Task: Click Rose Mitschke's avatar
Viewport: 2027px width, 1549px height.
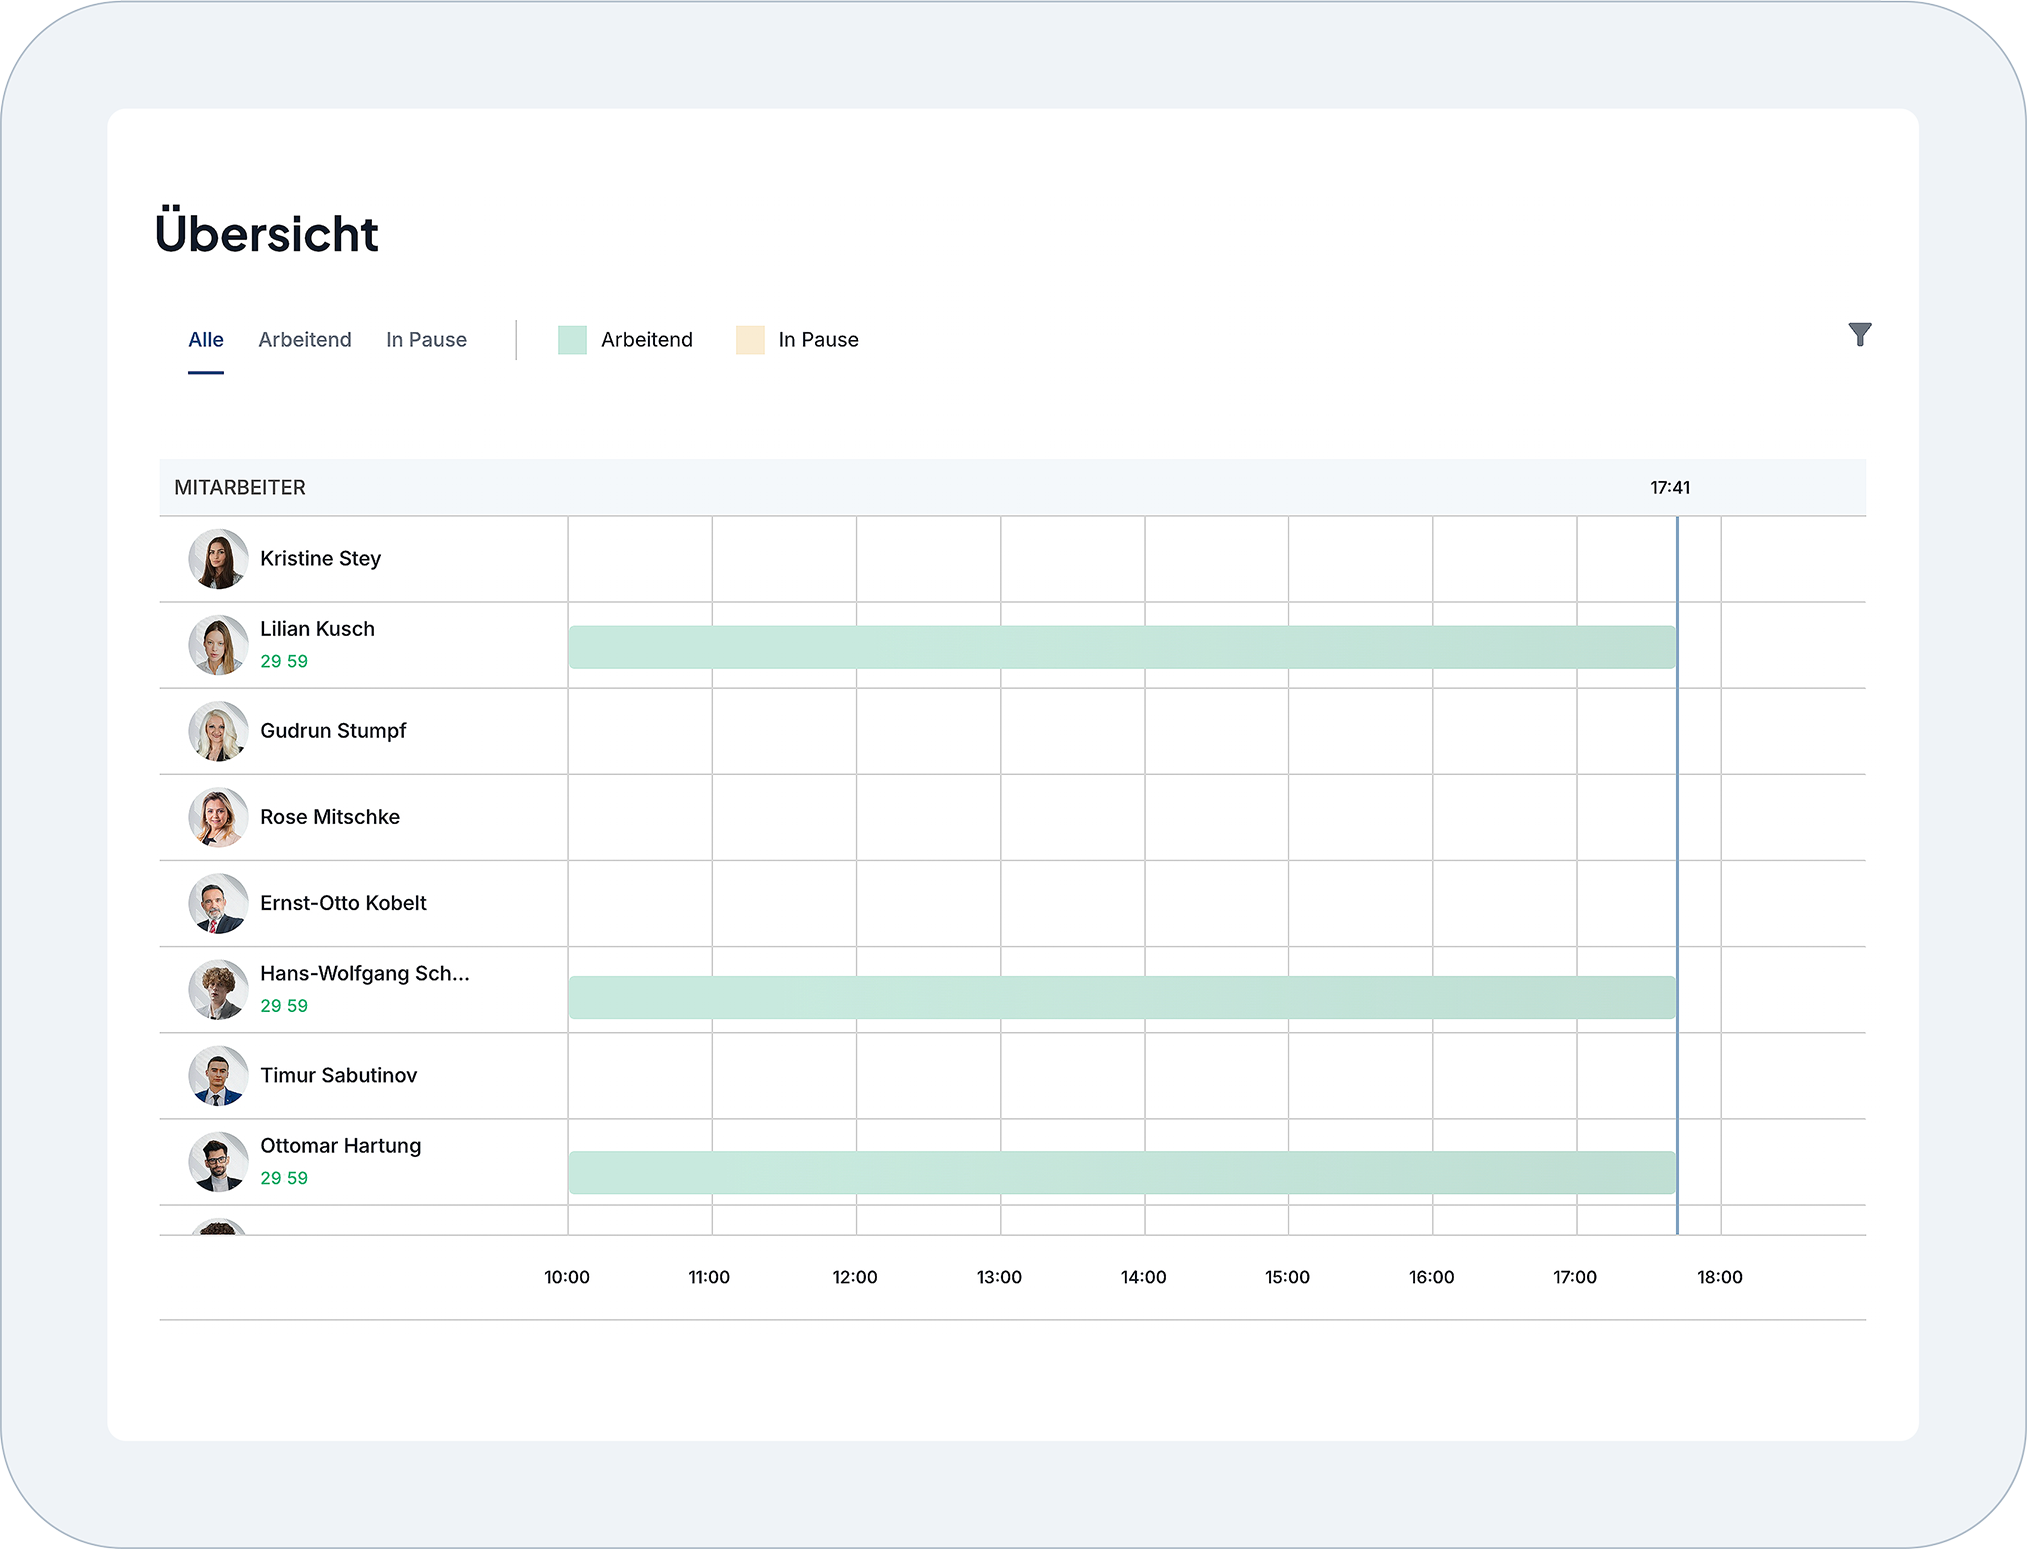Action: [x=218, y=817]
